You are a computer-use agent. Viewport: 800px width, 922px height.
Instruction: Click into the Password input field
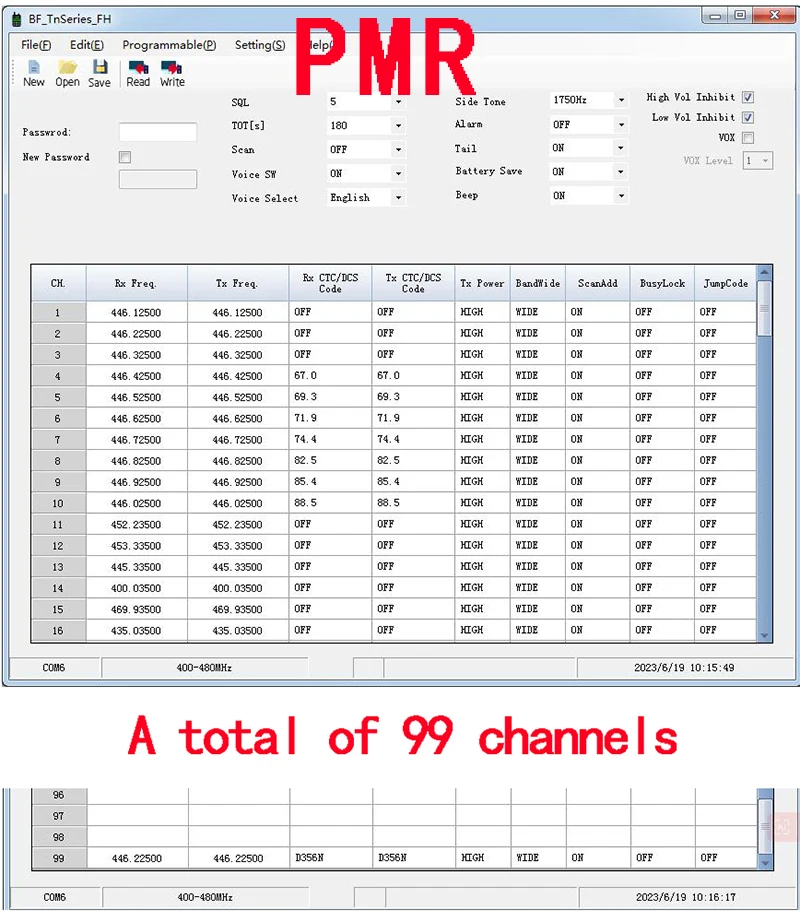[x=158, y=133]
